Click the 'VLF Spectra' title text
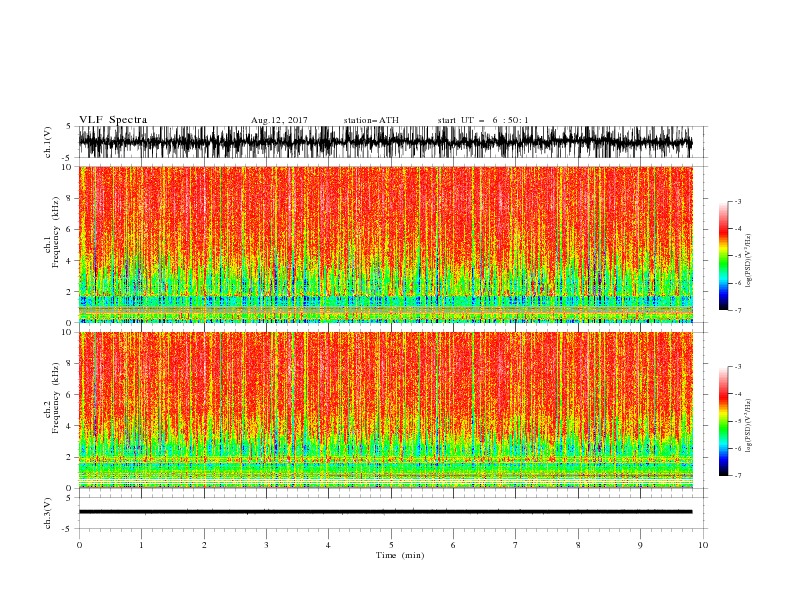This screenshot has height=612, width=792. (113, 120)
